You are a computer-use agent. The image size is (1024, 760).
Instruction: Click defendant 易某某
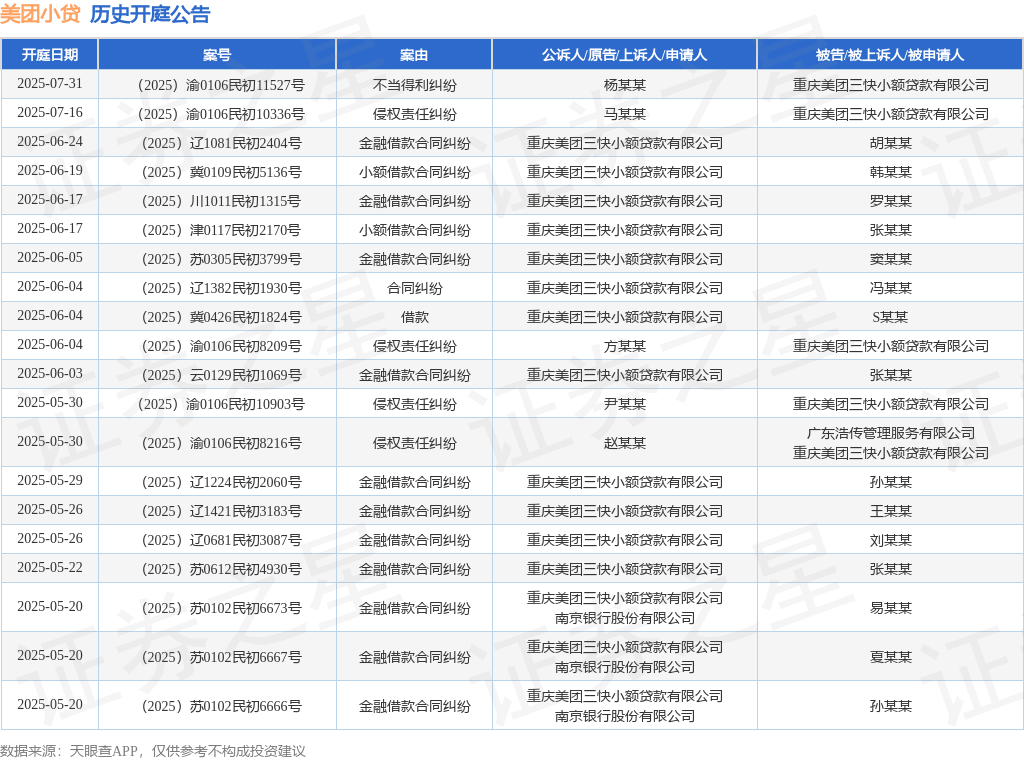890,609
